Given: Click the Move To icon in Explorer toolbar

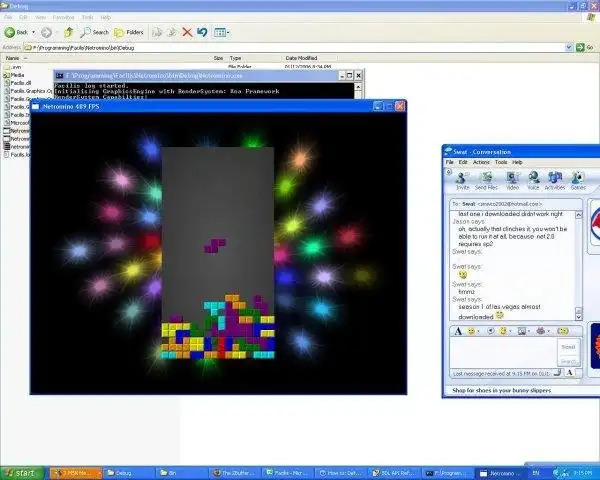Looking at the screenshot, I should pyautogui.click(x=157, y=33).
